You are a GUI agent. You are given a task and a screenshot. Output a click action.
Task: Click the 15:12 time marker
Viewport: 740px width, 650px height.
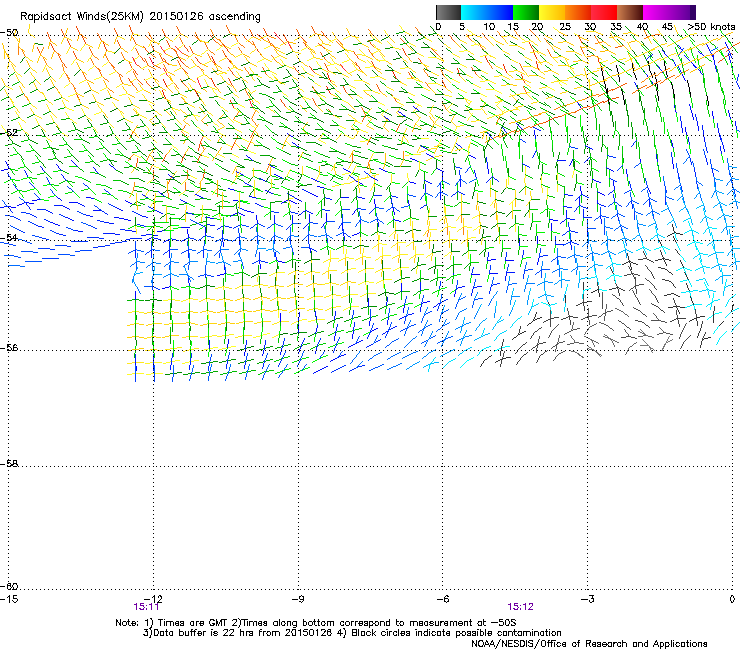click(x=520, y=607)
